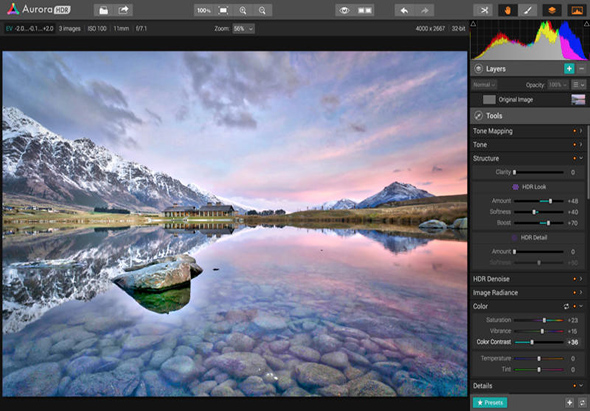The height and width of the screenshot is (411, 590).
Task: Open the layer options list menu
Action: (x=579, y=85)
